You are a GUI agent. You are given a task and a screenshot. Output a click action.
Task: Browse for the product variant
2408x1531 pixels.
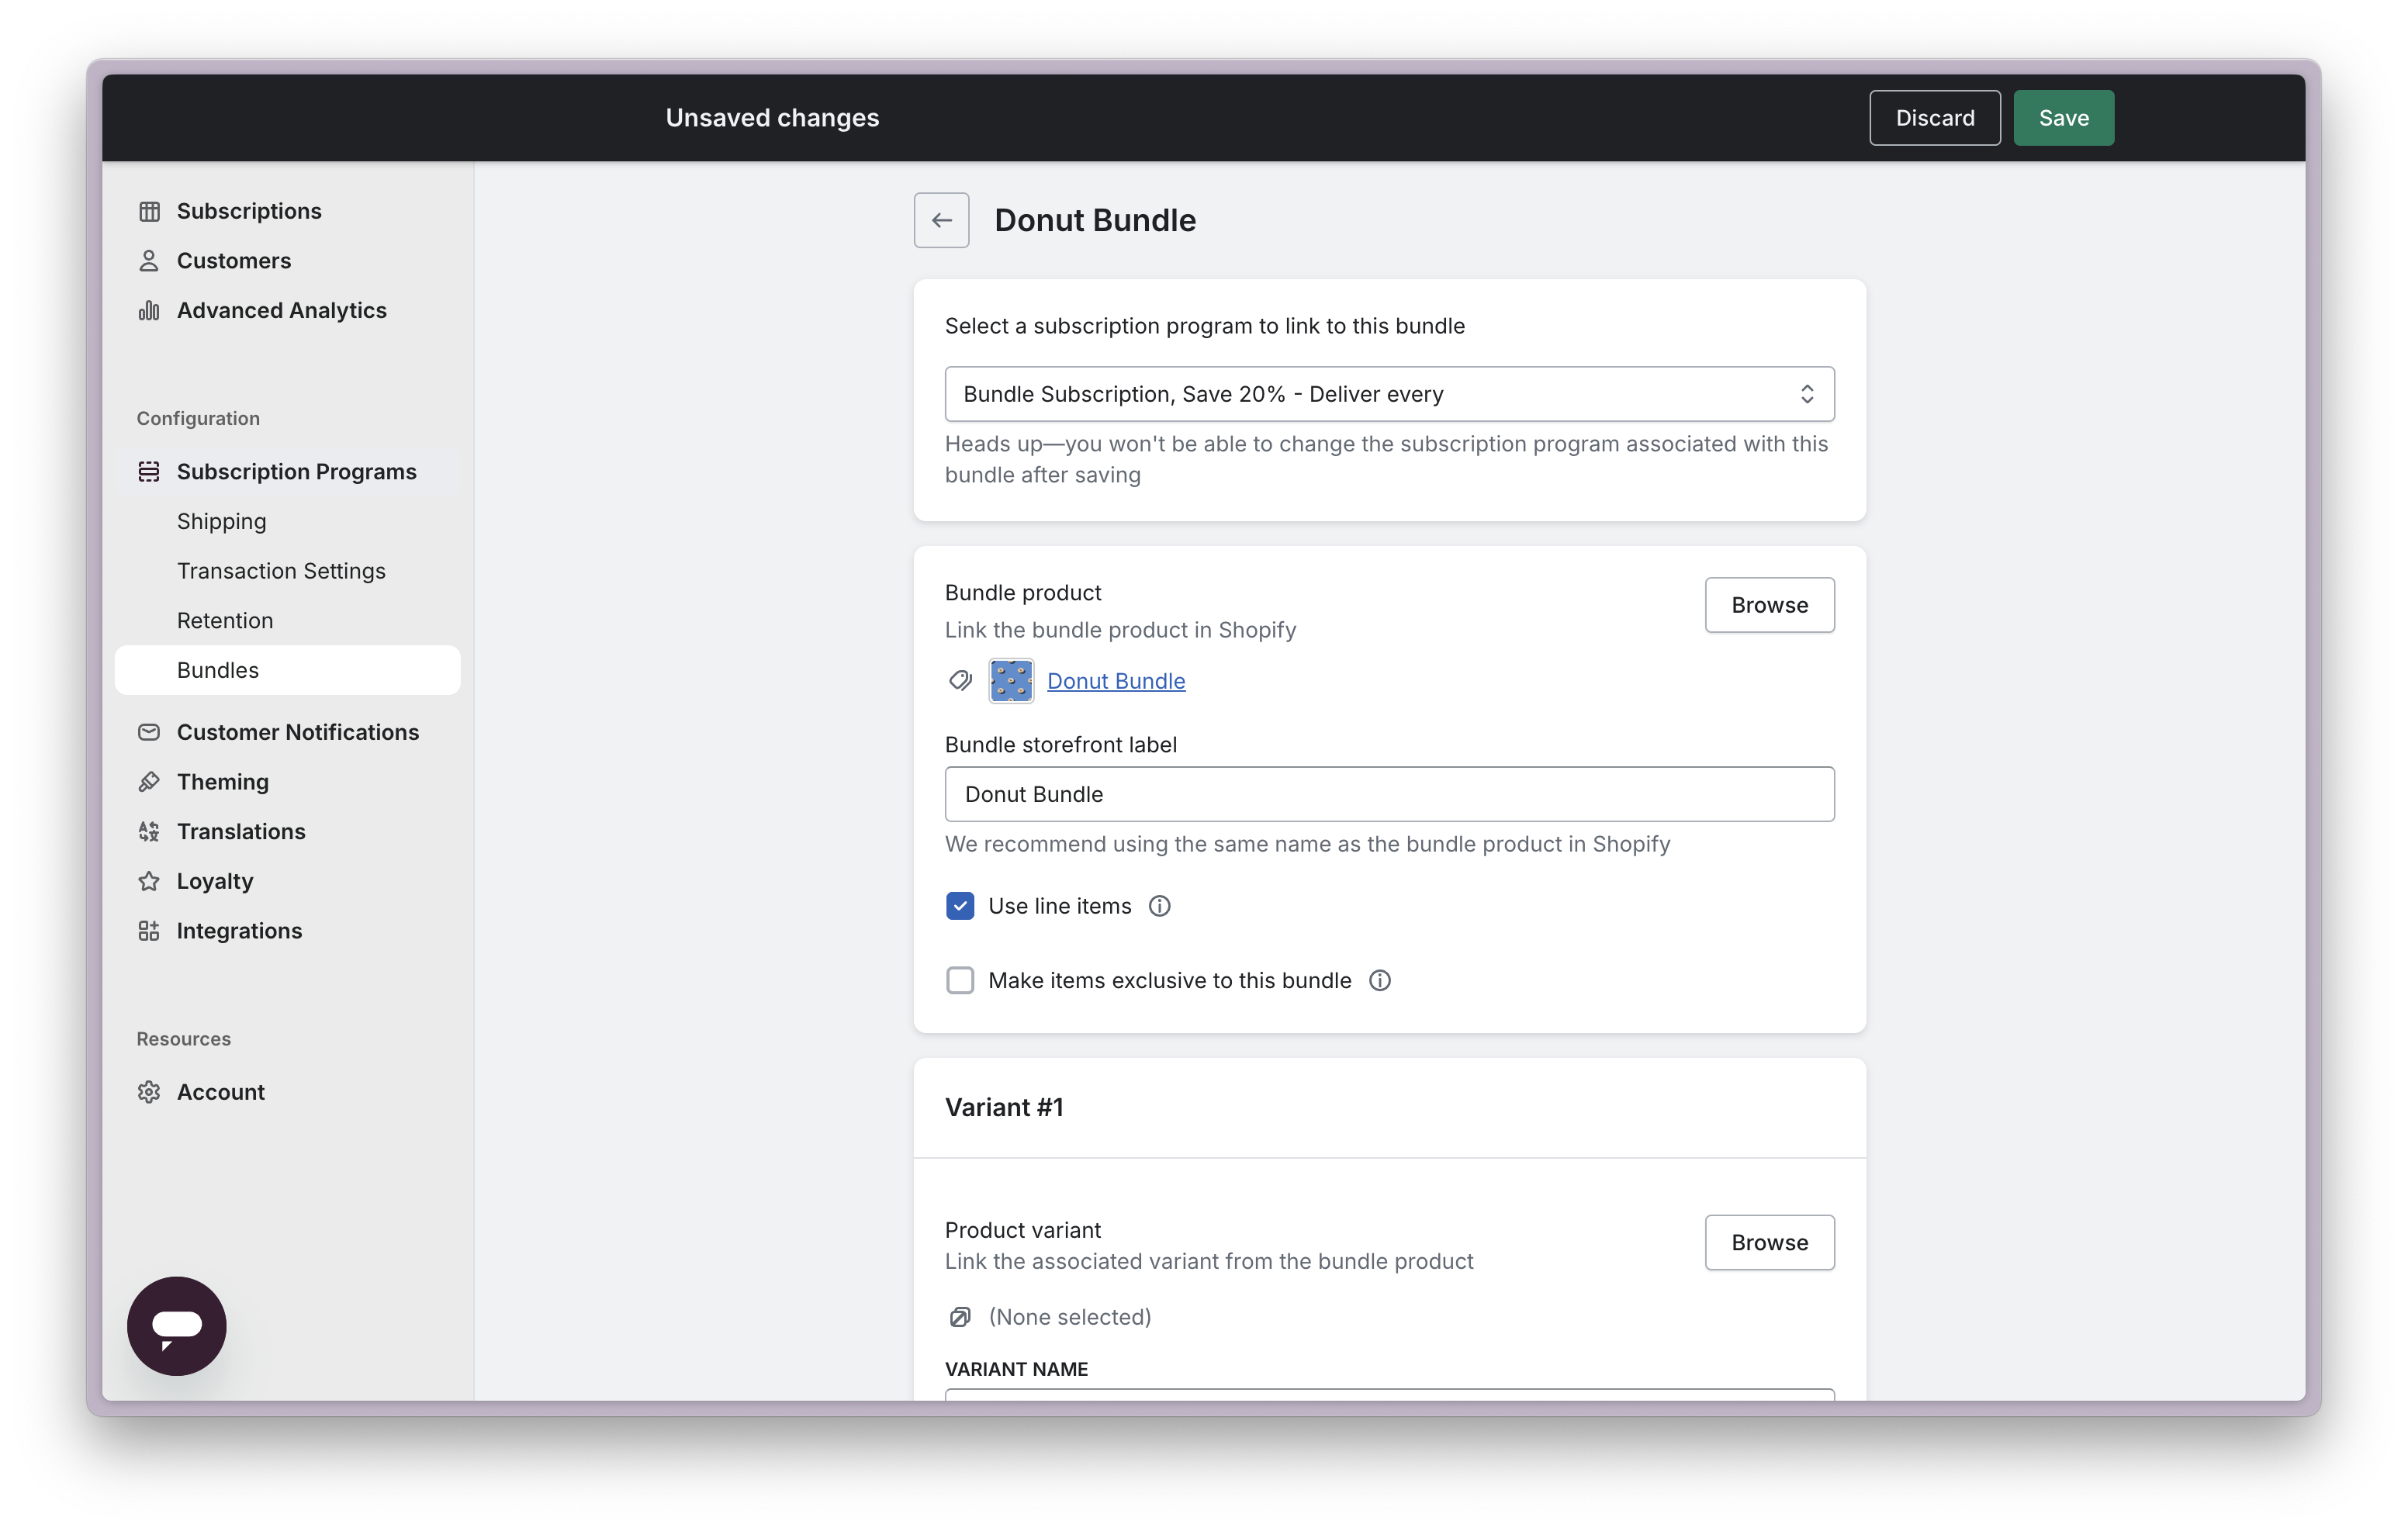coord(1770,1243)
